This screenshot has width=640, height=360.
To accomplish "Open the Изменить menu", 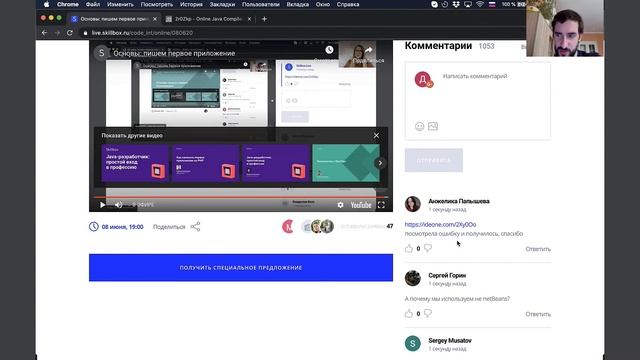I will (120, 4).
